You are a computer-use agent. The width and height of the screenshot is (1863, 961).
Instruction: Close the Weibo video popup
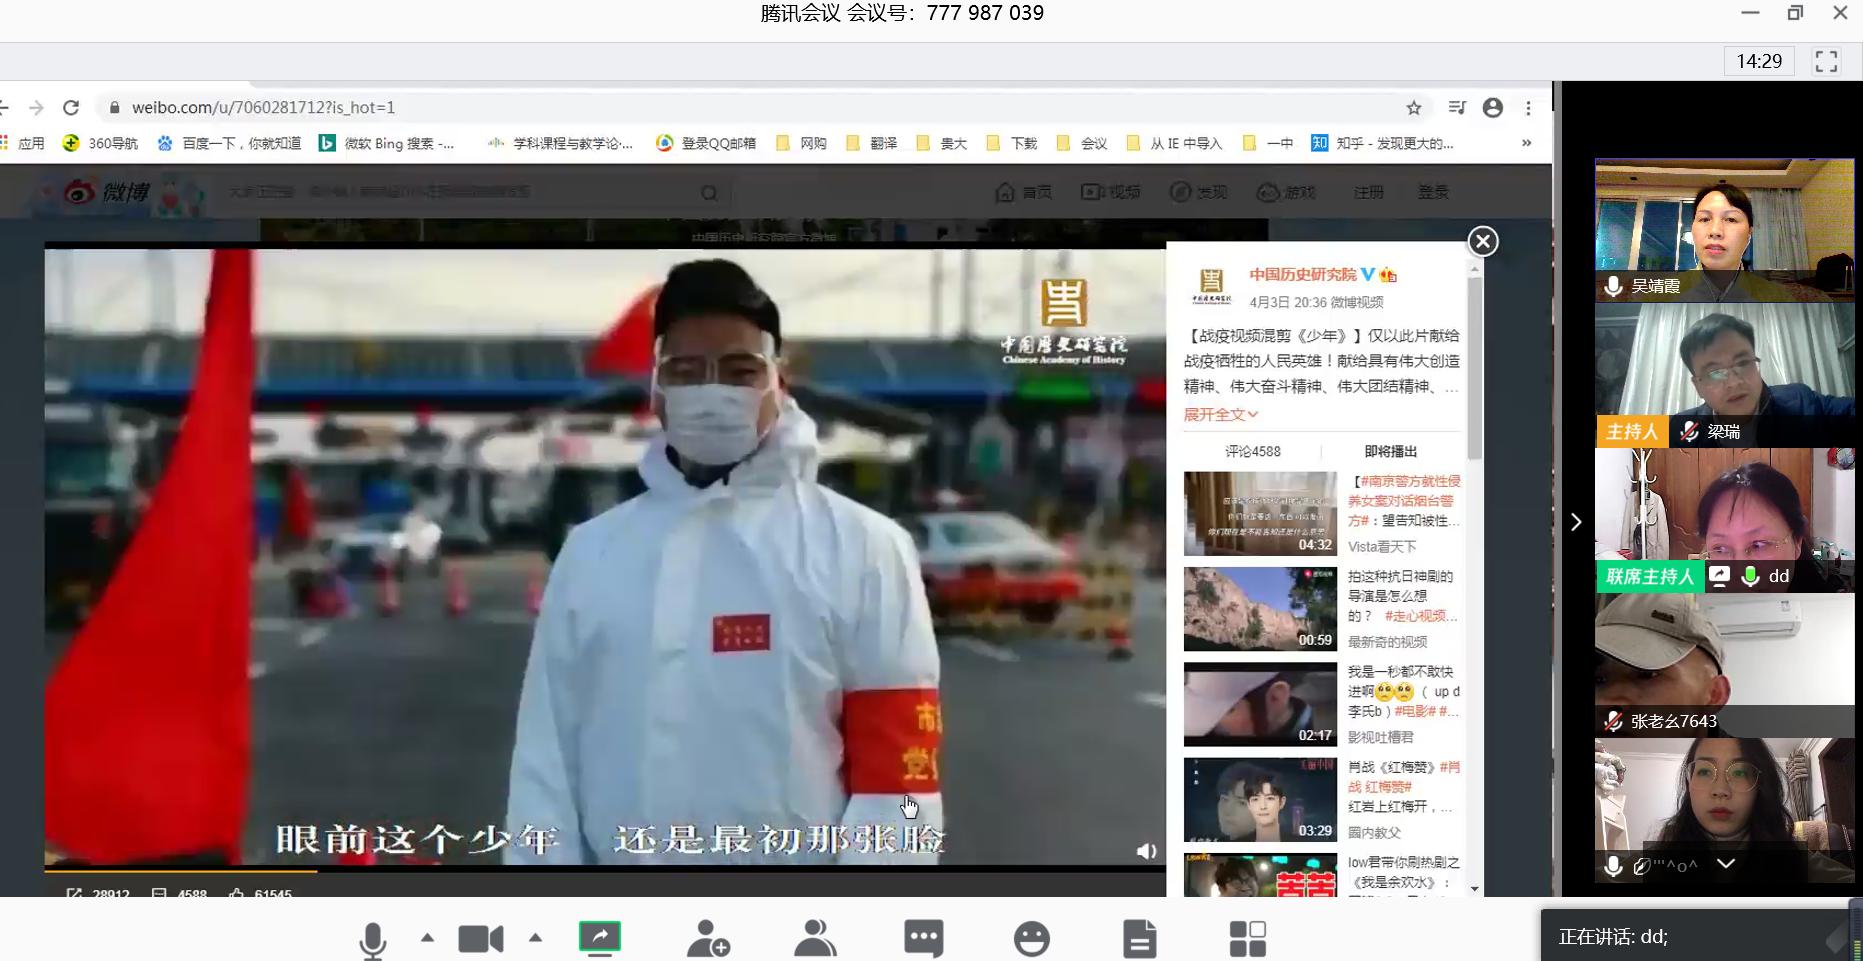click(x=1482, y=241)
